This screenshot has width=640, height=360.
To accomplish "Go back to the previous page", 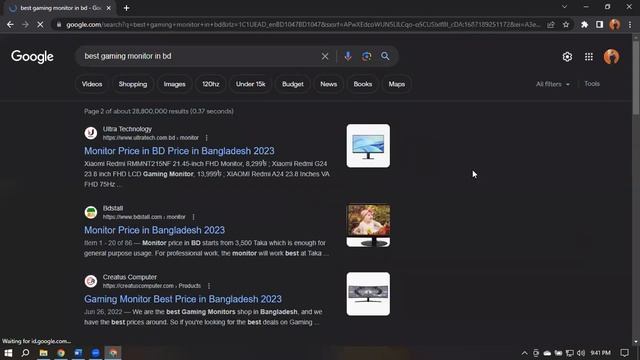I will point(10,25).
